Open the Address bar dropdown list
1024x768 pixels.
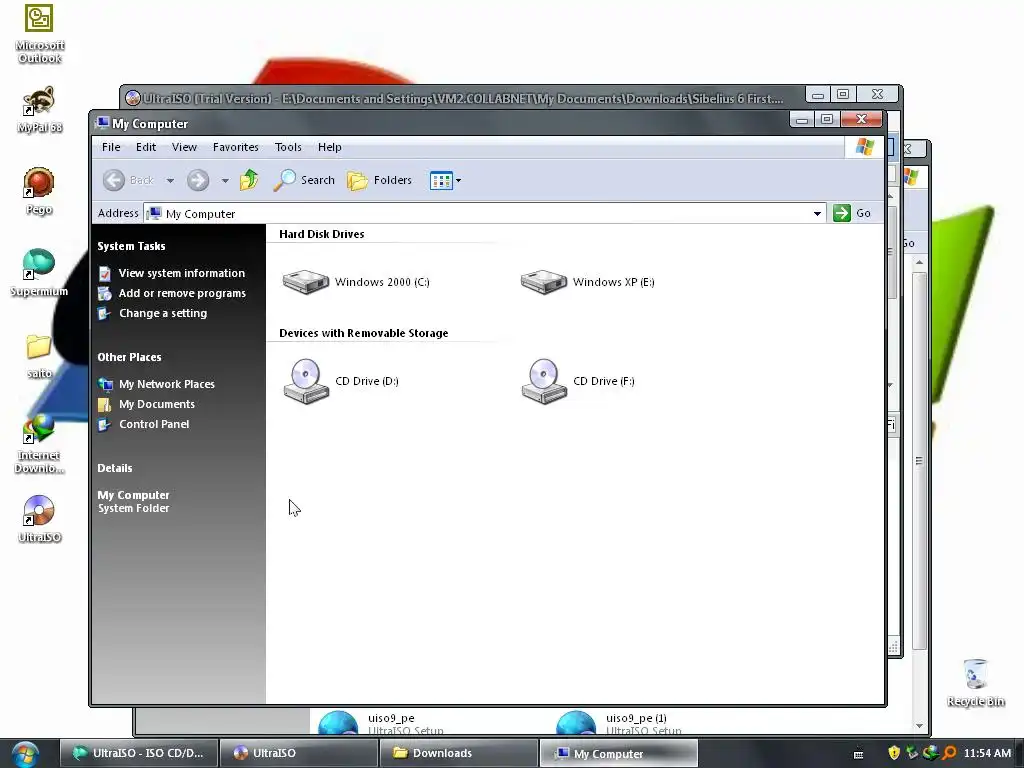pyautogui.click(x=817, y=214)
